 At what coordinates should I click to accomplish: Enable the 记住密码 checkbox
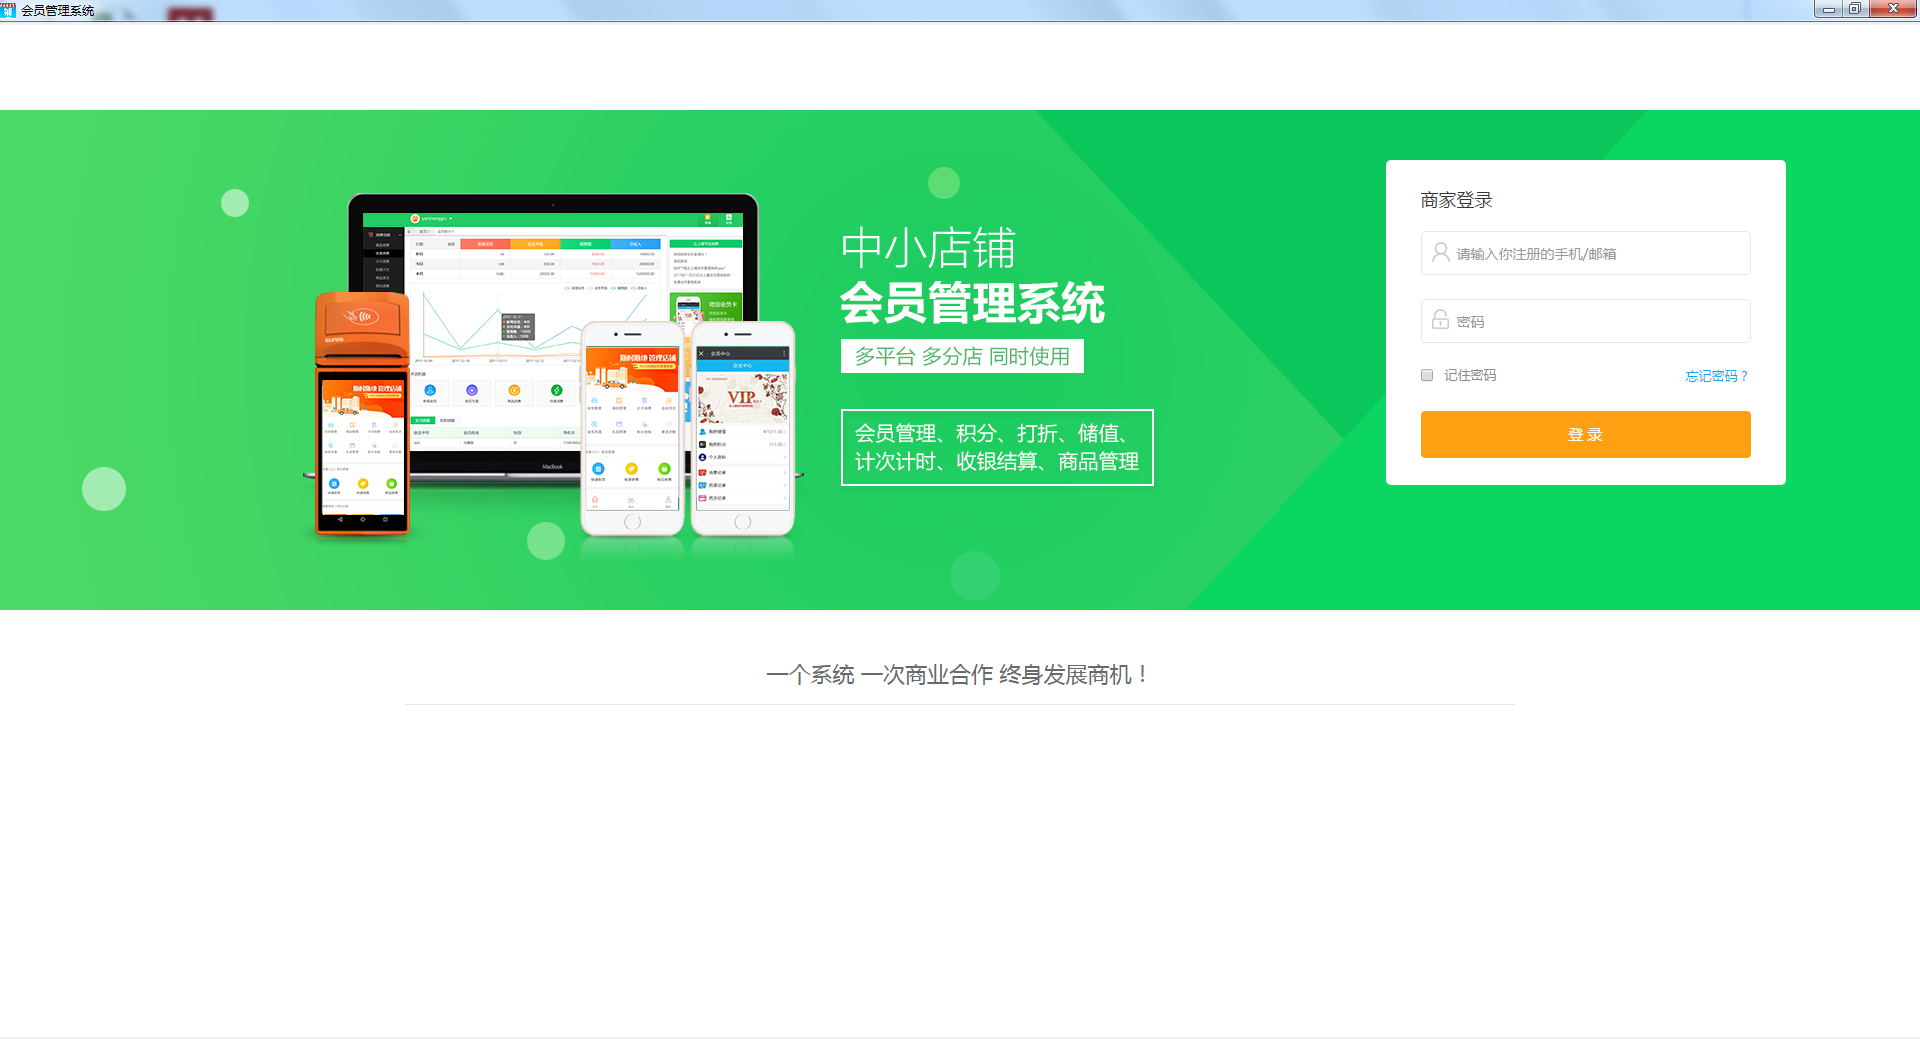[x=1427, y=375]
